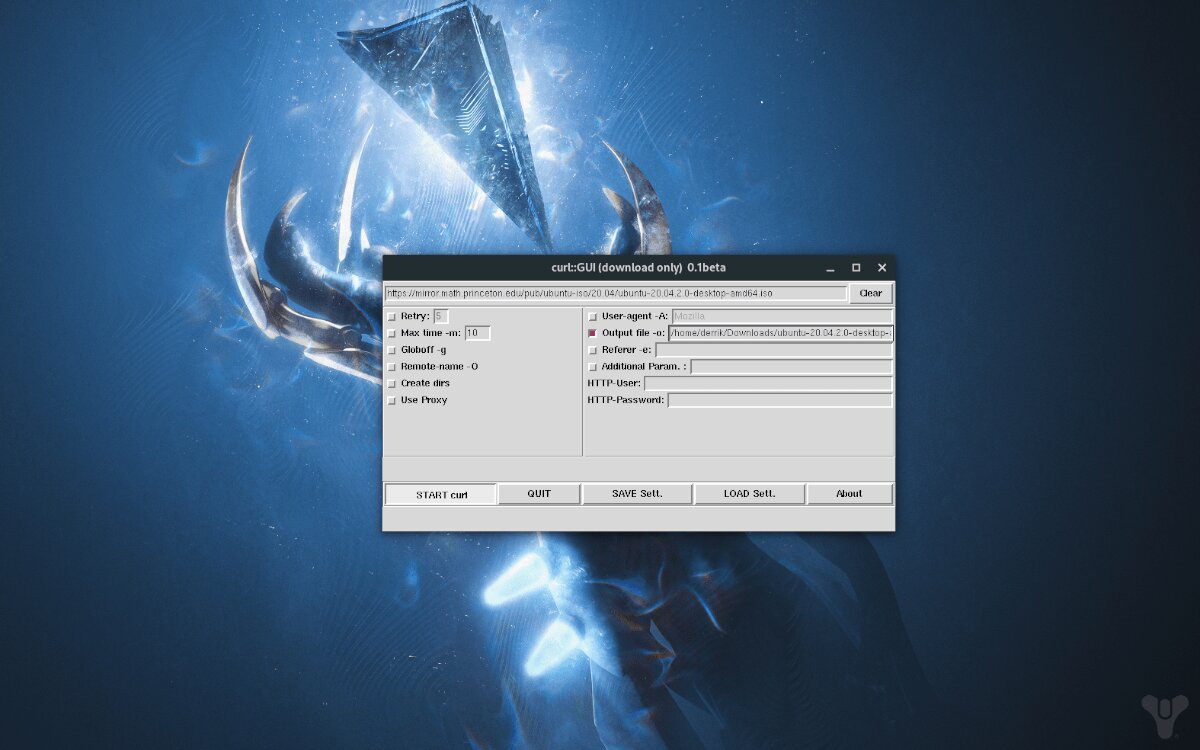The image size is (1200, 750).
Task: Focus the HTTP-Password input field
Action: coord(780,400)
